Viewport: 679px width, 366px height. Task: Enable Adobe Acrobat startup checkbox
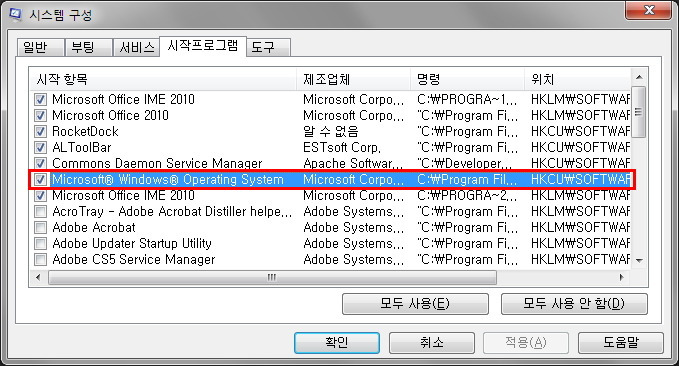point(40,227)
